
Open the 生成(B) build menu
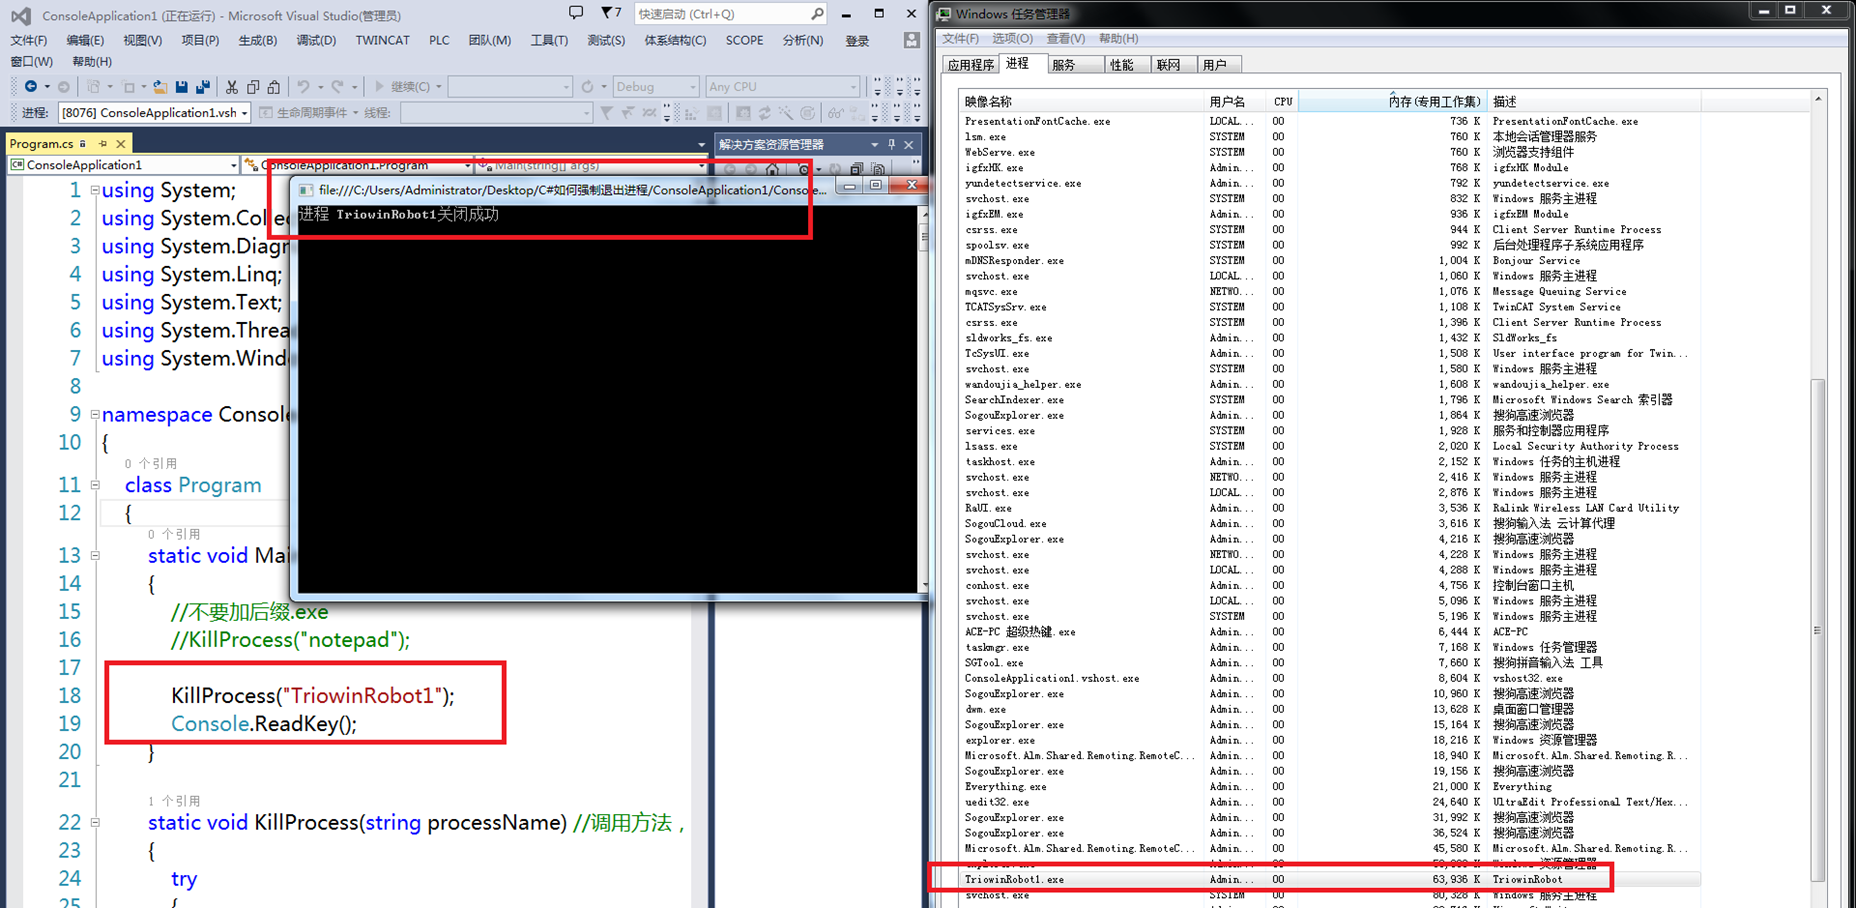click(x=258, y=41)
